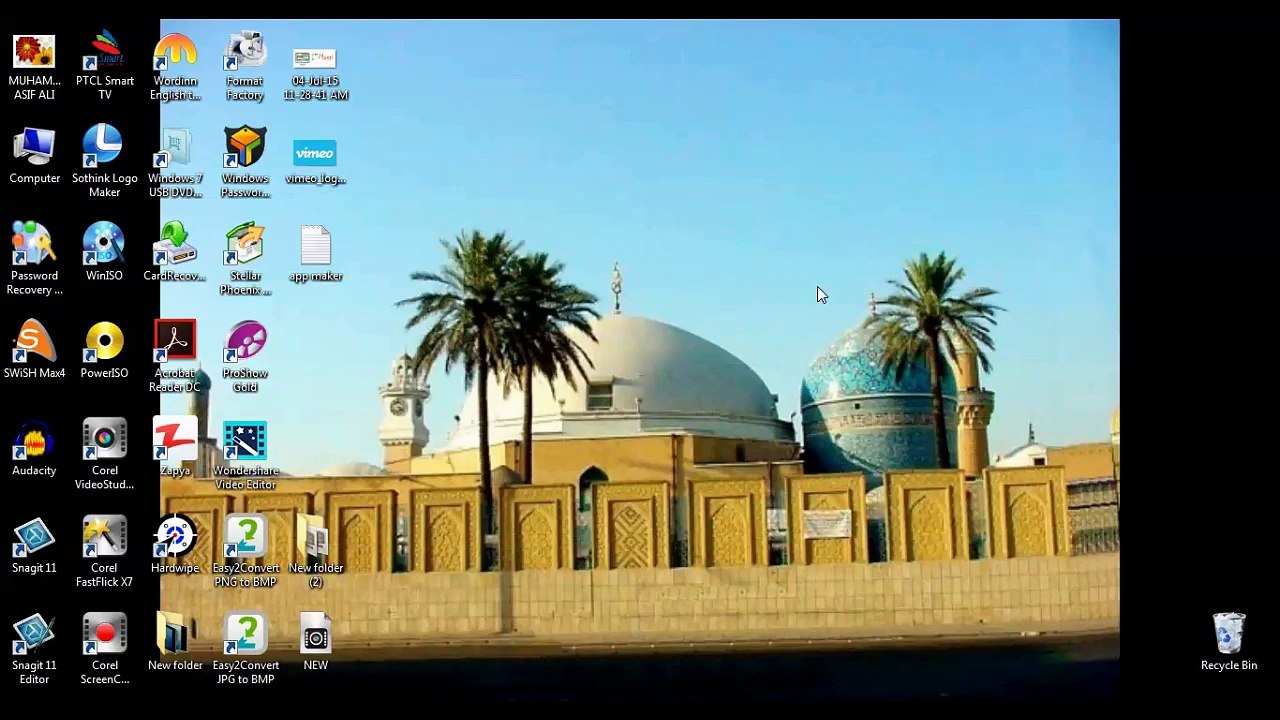Viewport: 1280px width, 720px height.
Task: Select the app maker text file
Action: point(315,252)
